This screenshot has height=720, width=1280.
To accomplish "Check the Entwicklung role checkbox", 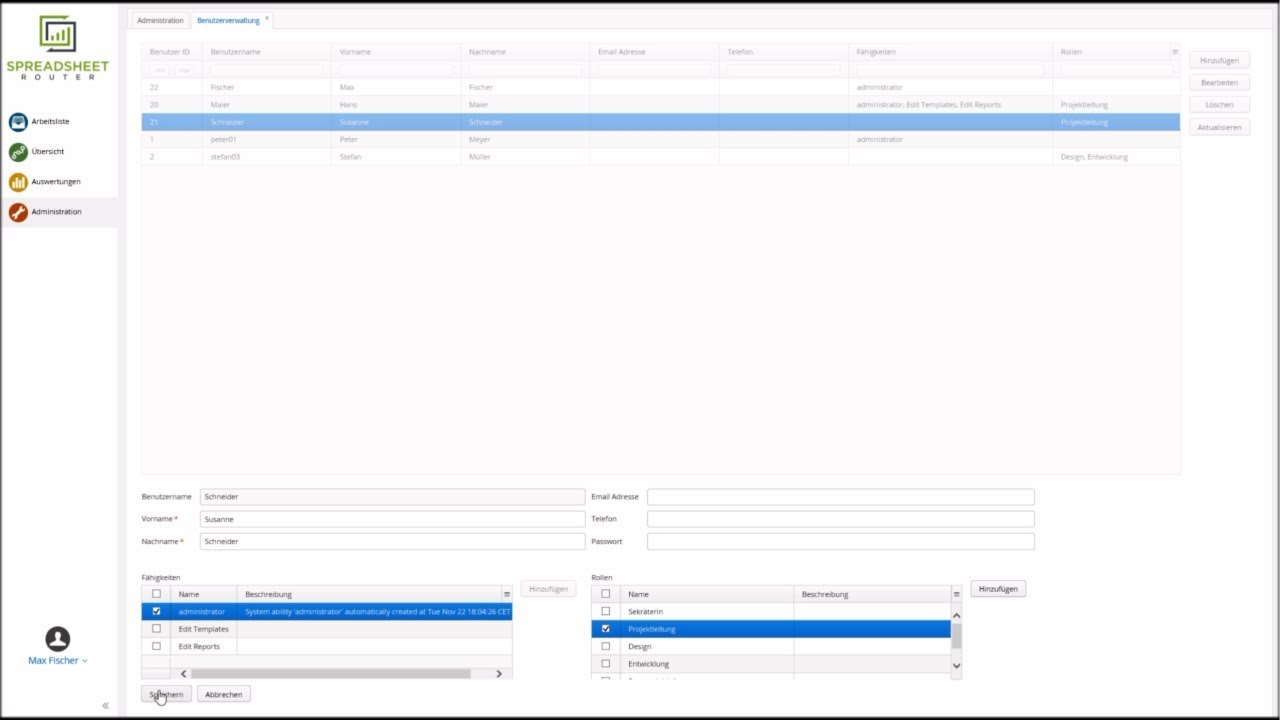I will tap(605, 664).
